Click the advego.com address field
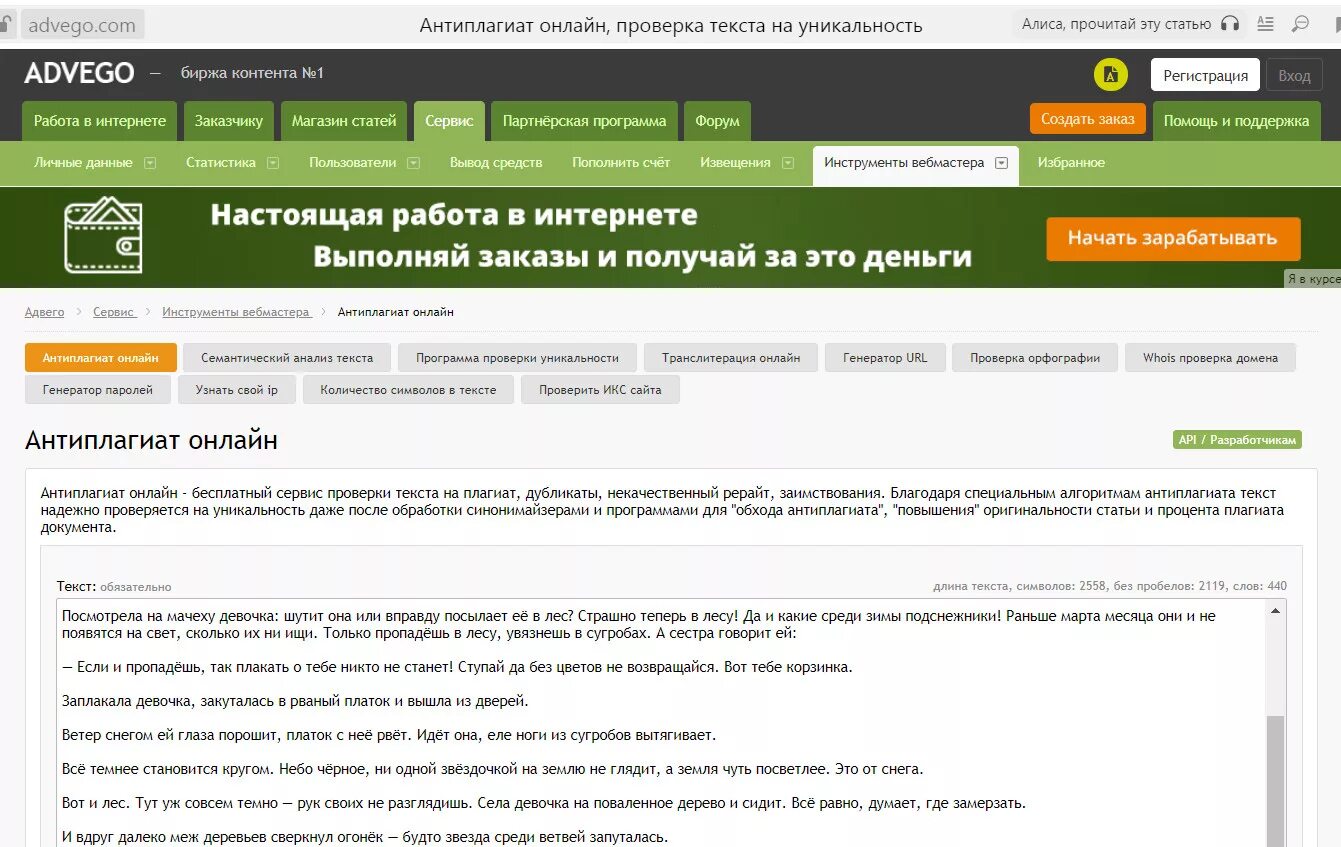The width and height of the screenshot is (1341, 847). point(82,25)
